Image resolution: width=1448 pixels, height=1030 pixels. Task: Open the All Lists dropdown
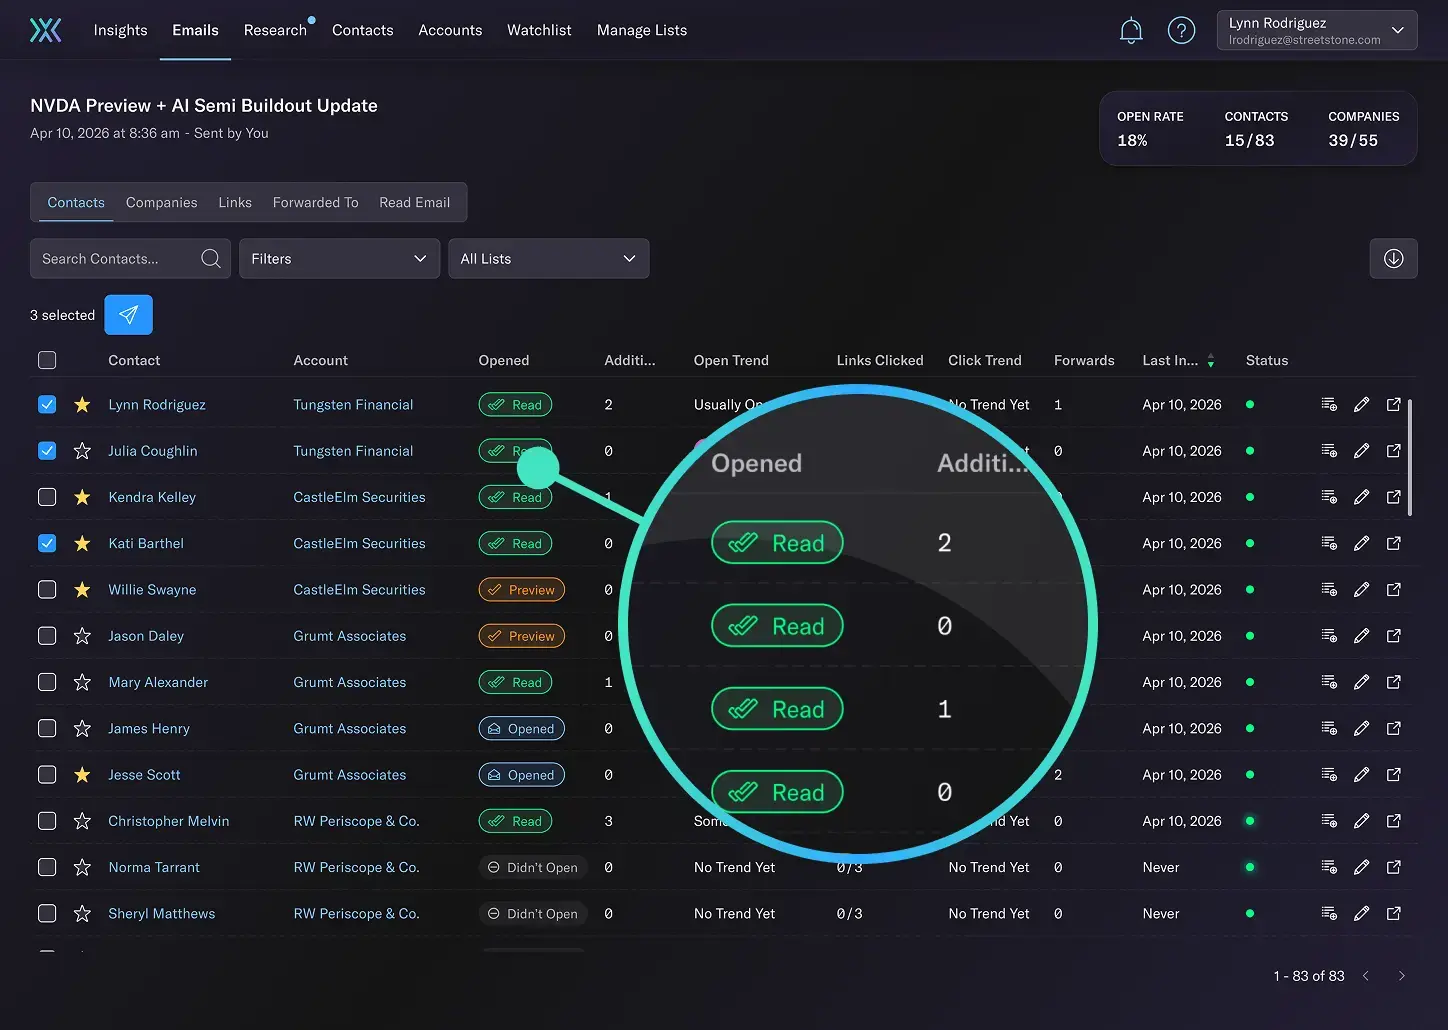tap(549, 259)
